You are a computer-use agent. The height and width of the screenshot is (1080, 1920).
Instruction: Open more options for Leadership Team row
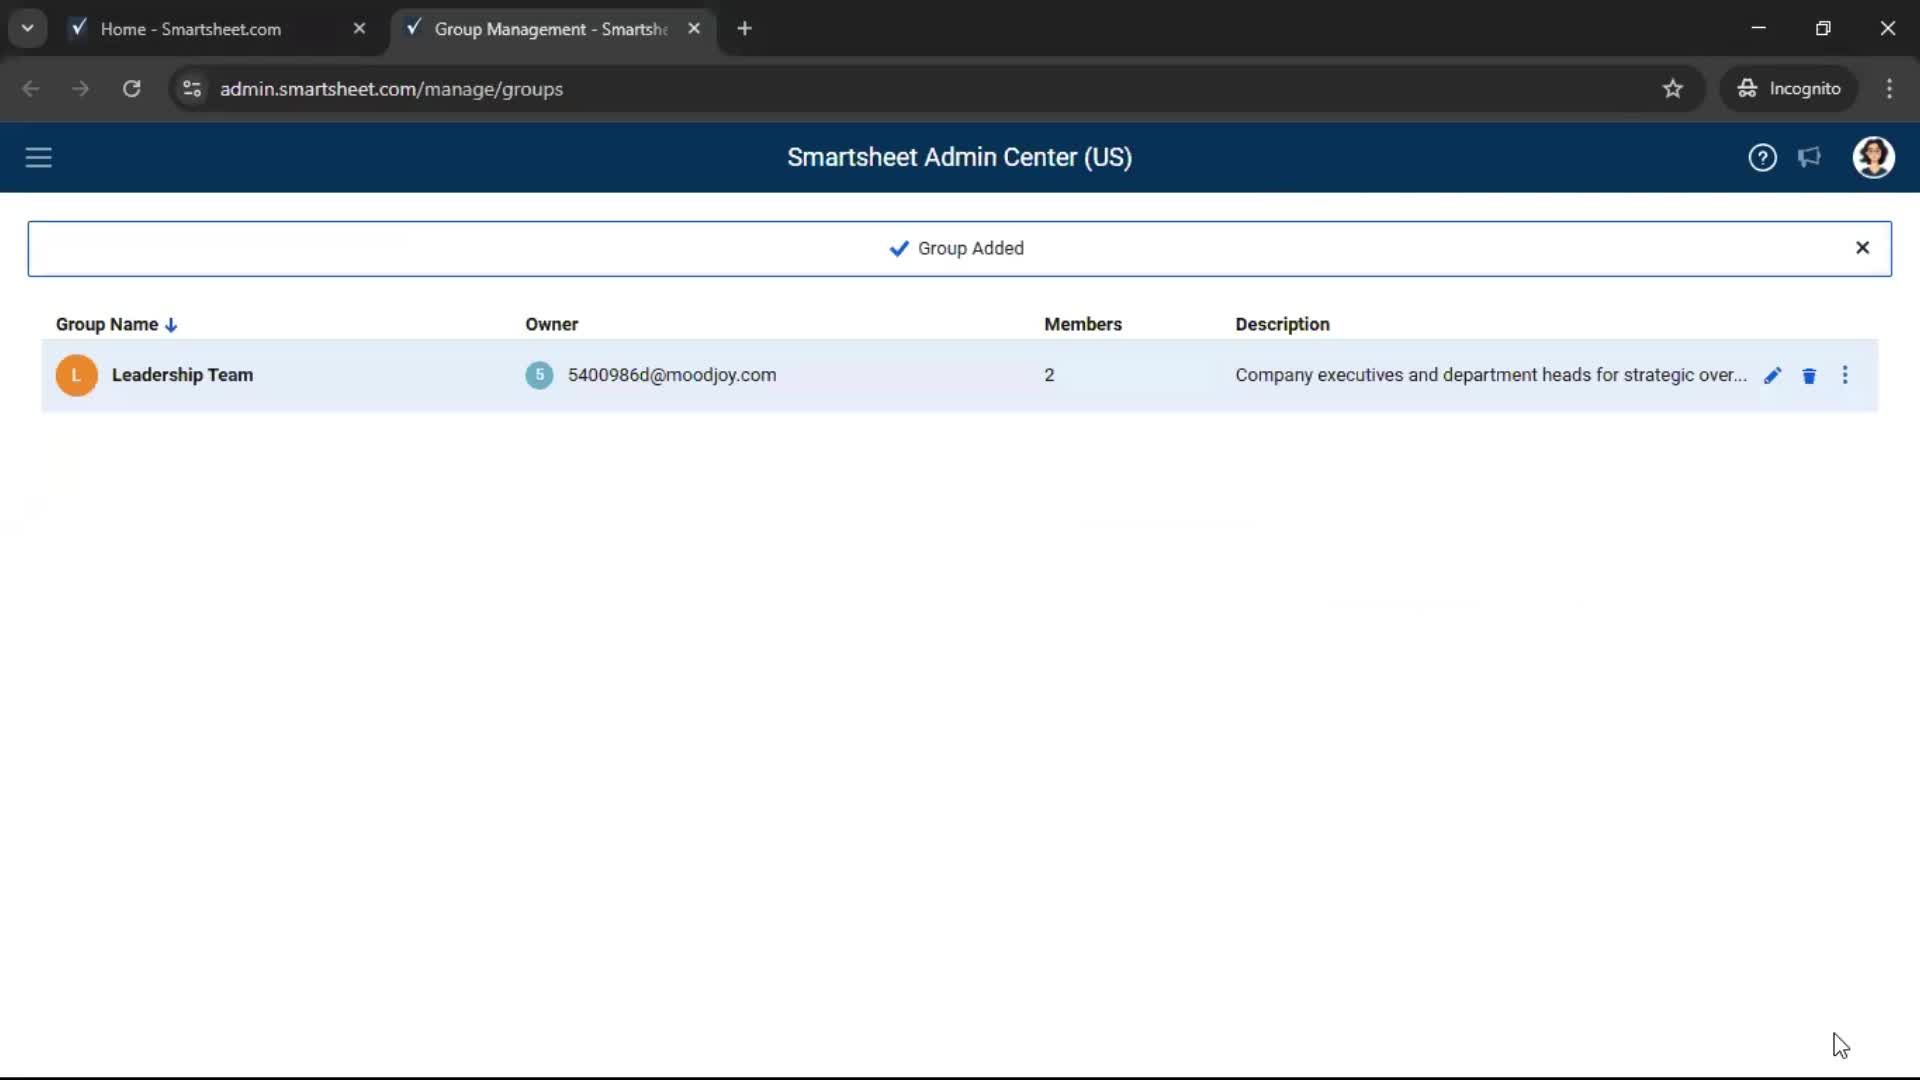pos(1845,375)
